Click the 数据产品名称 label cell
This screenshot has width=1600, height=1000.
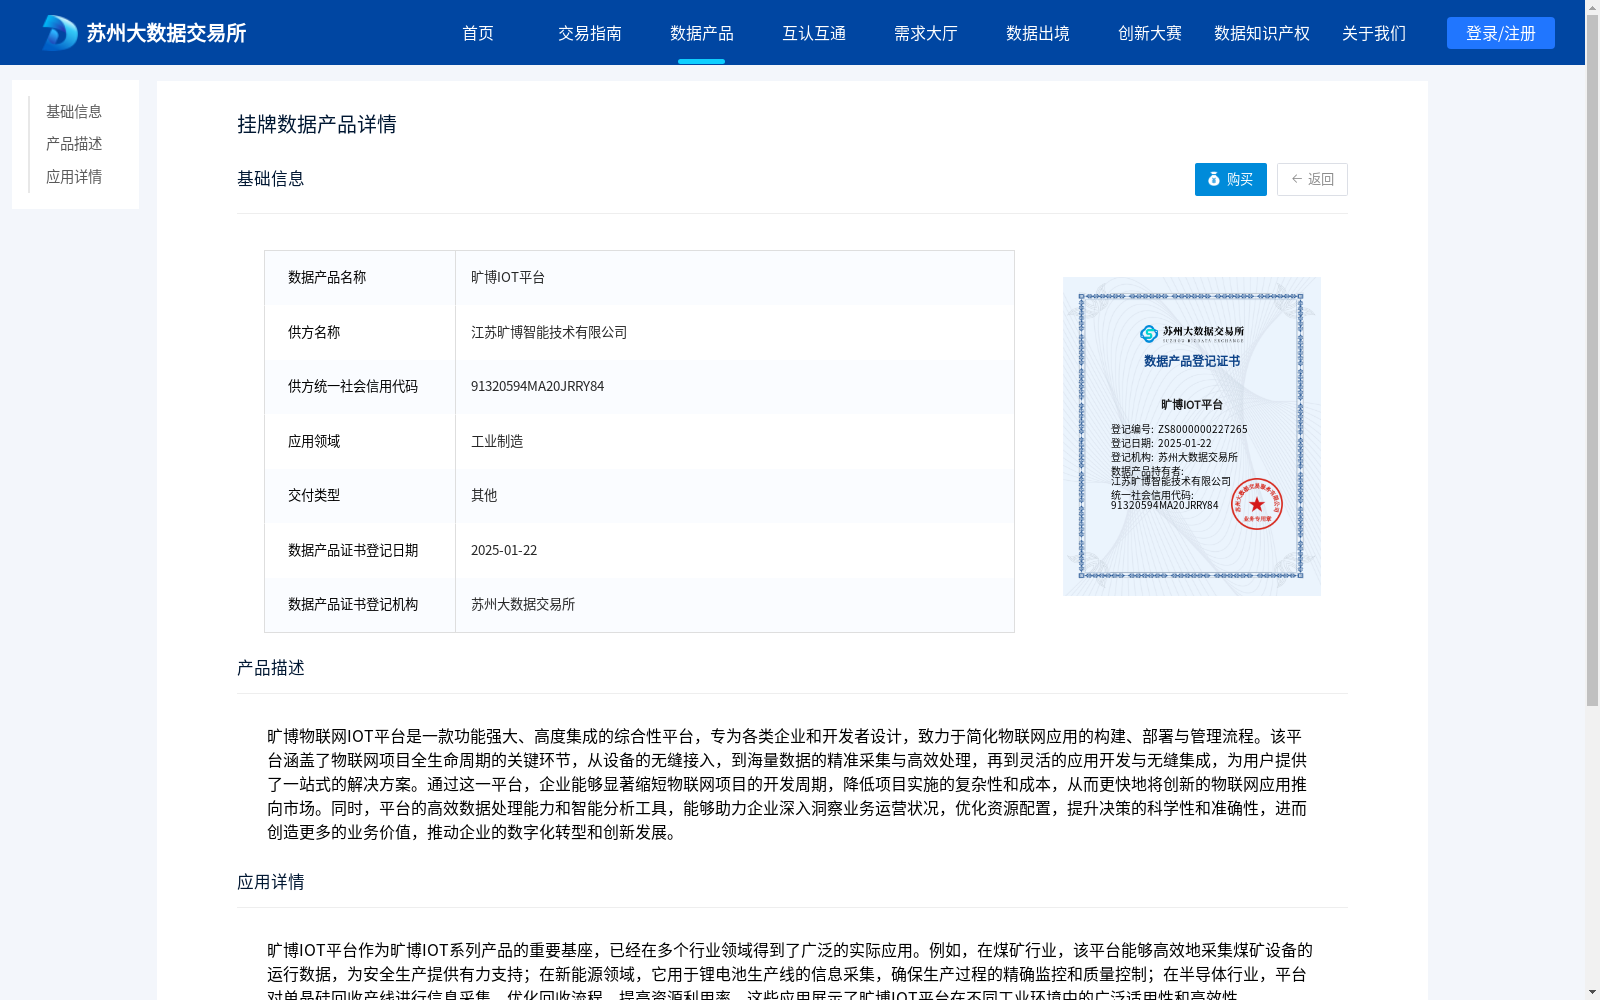(360, 278)
